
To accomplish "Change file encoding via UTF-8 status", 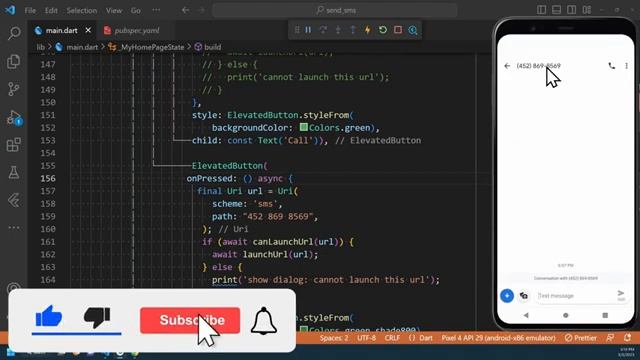I will coord(367,338).
